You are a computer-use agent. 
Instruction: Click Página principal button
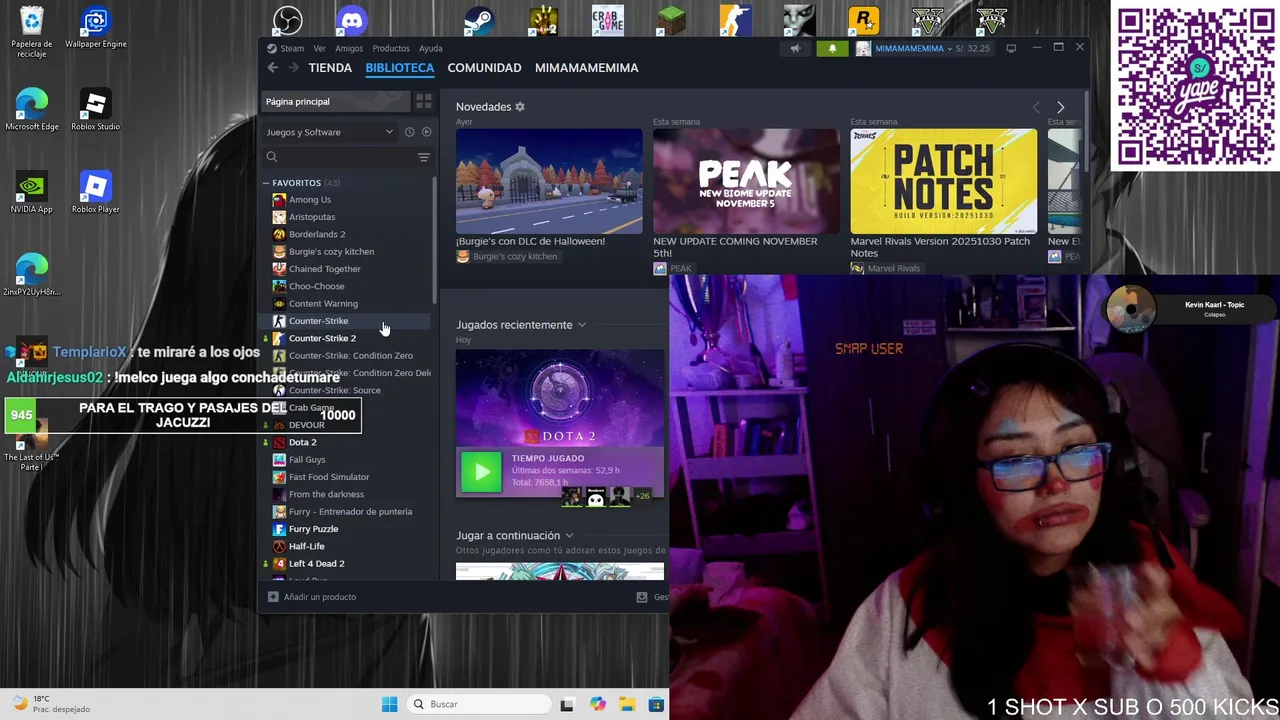tap(336, 102)
